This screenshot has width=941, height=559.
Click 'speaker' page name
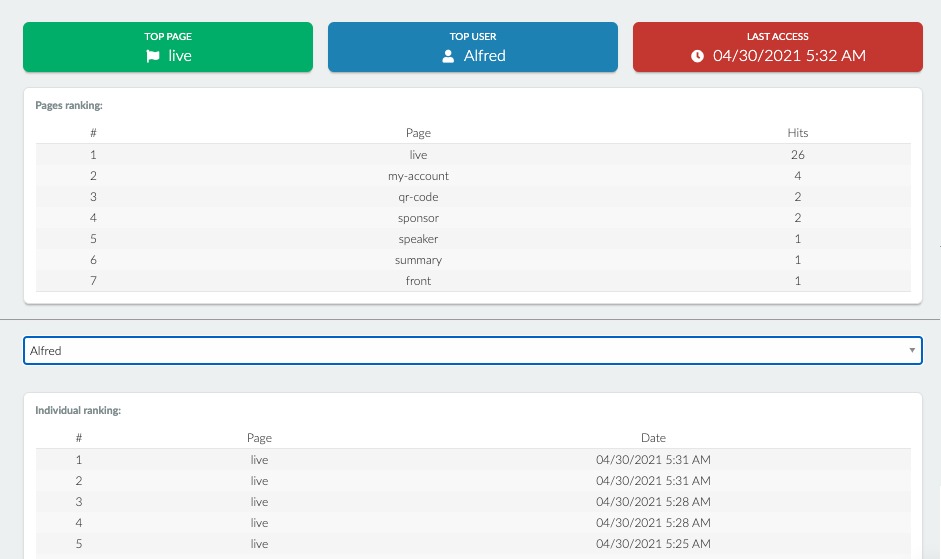tap(418, 239)
